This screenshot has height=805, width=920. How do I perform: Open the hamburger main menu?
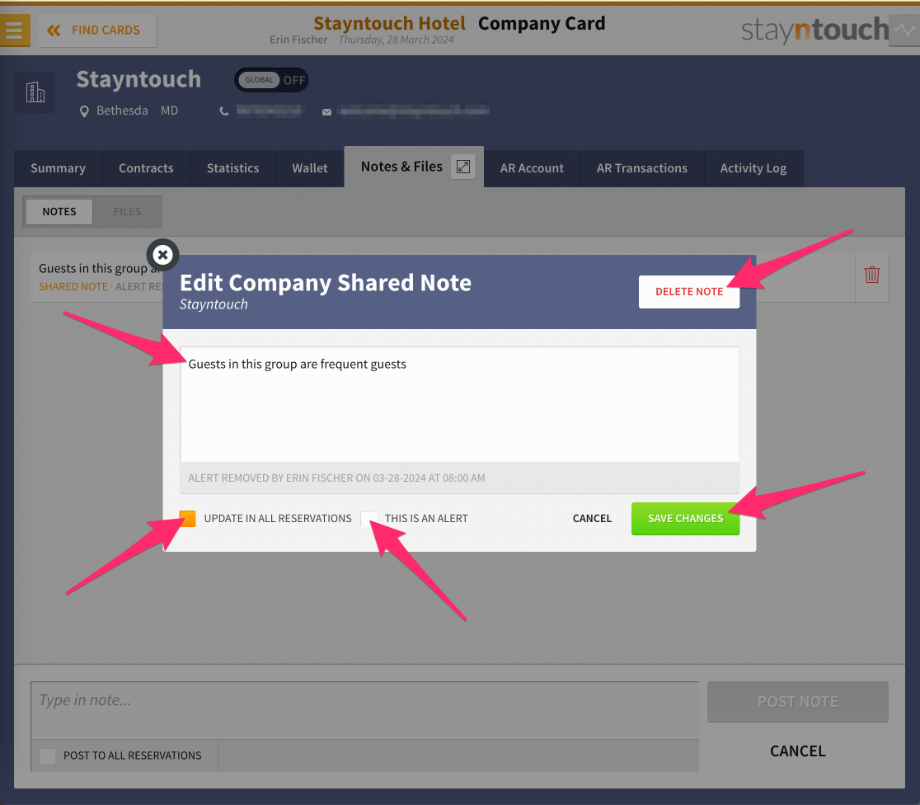coord(14,30)
